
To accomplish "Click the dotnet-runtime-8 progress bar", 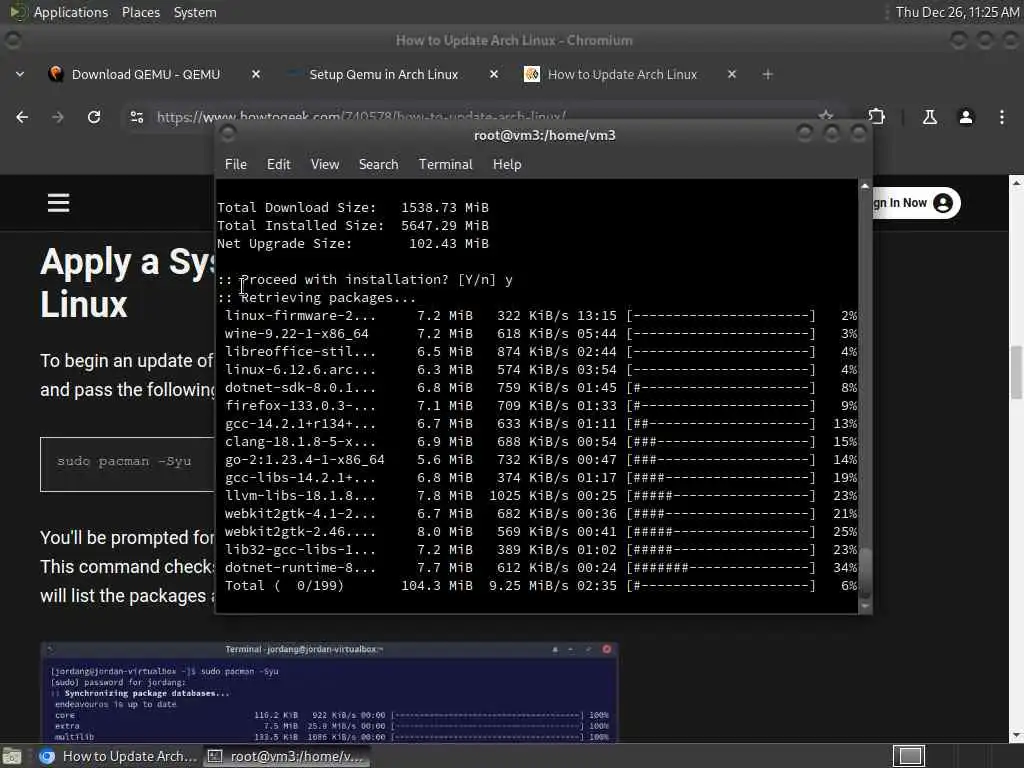I will pos(721,568).
